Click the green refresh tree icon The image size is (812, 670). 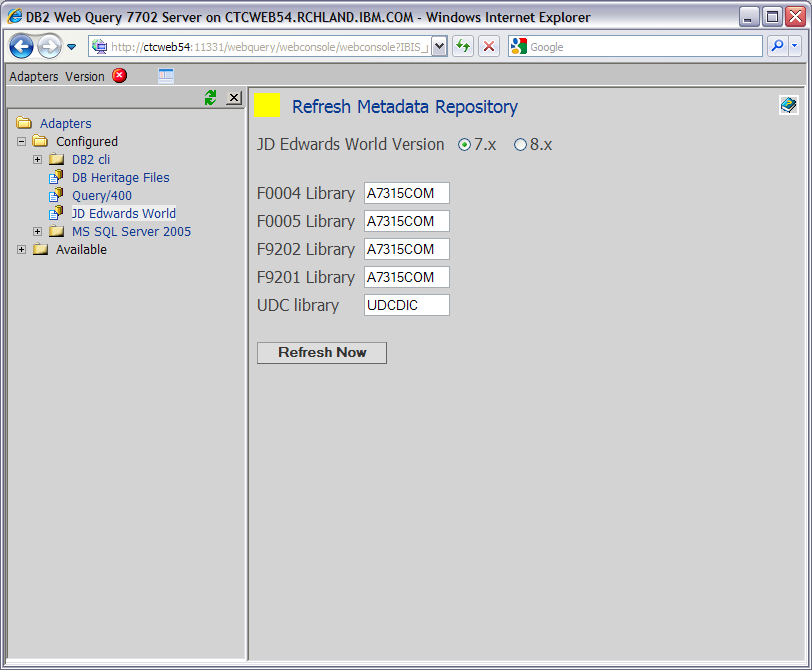click(x=210, y=97)
